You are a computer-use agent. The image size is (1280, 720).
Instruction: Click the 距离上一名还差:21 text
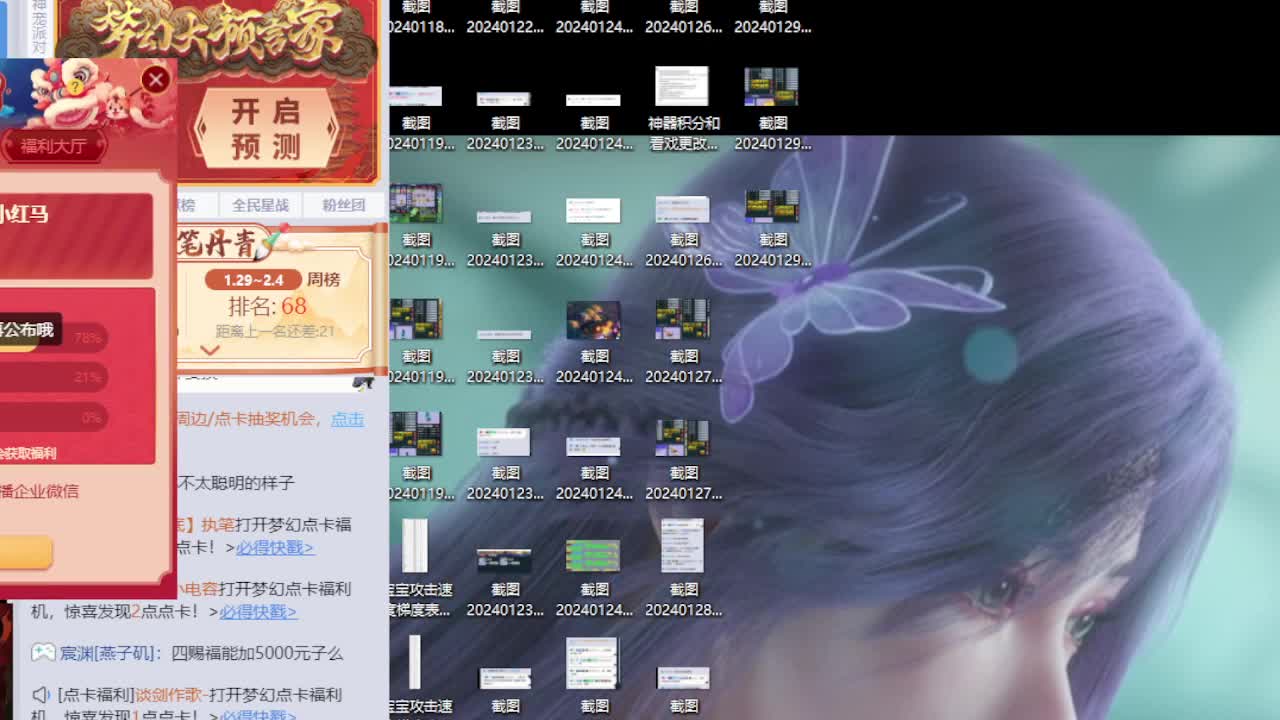coord(275,331)
